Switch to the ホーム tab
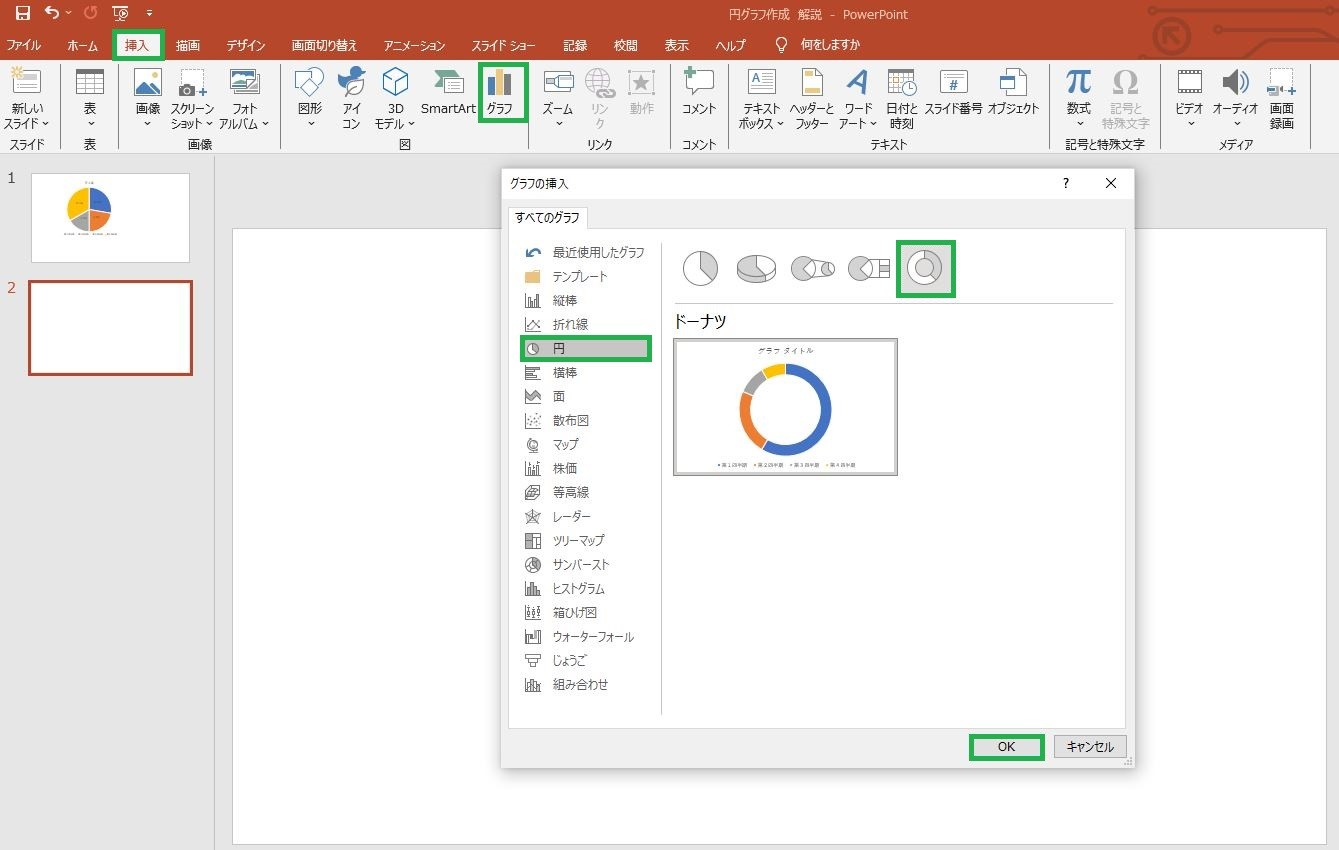 83,45
